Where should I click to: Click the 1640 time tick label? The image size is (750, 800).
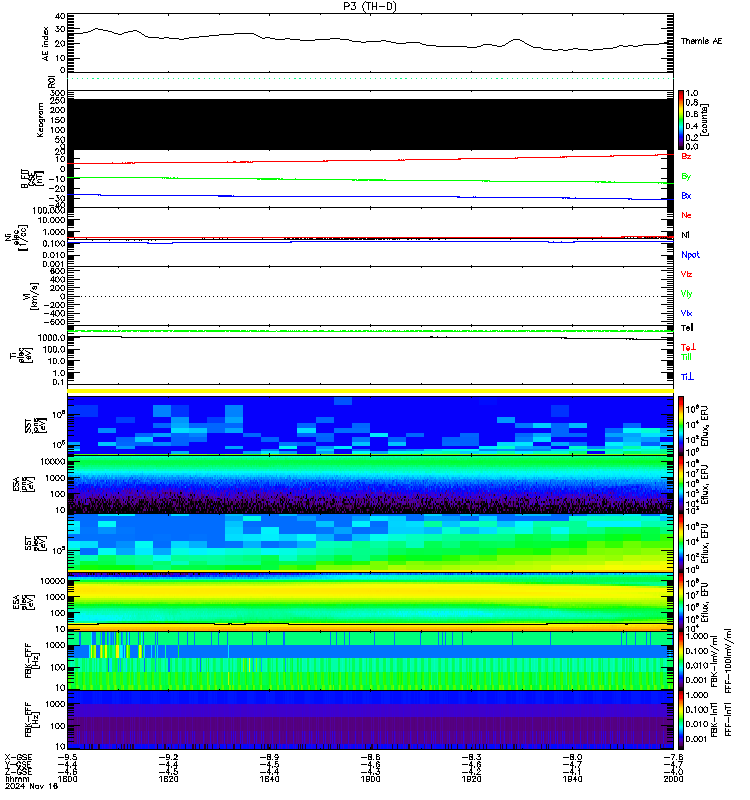pos(269,779)
